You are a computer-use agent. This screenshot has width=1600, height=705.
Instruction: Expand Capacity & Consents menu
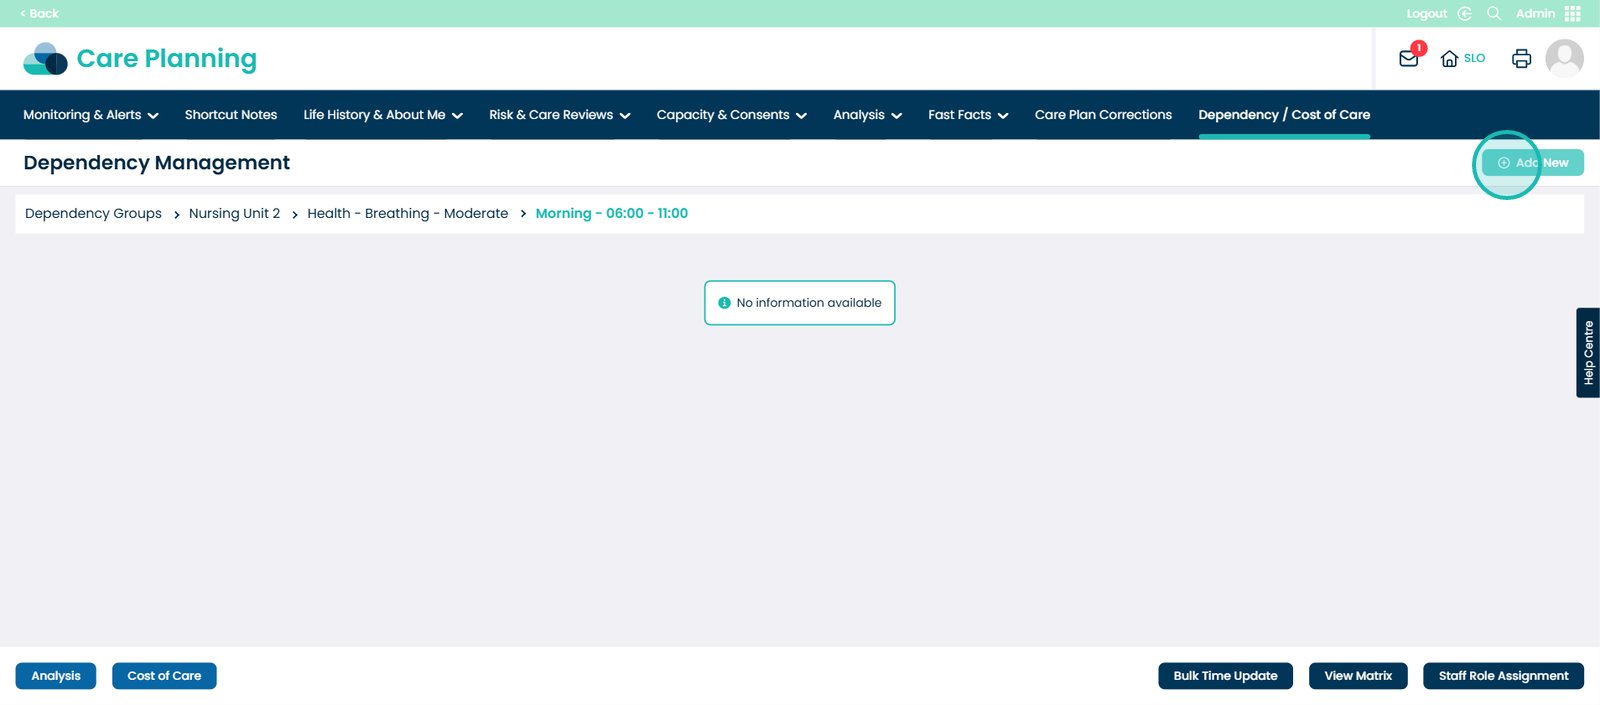(731, 115)
